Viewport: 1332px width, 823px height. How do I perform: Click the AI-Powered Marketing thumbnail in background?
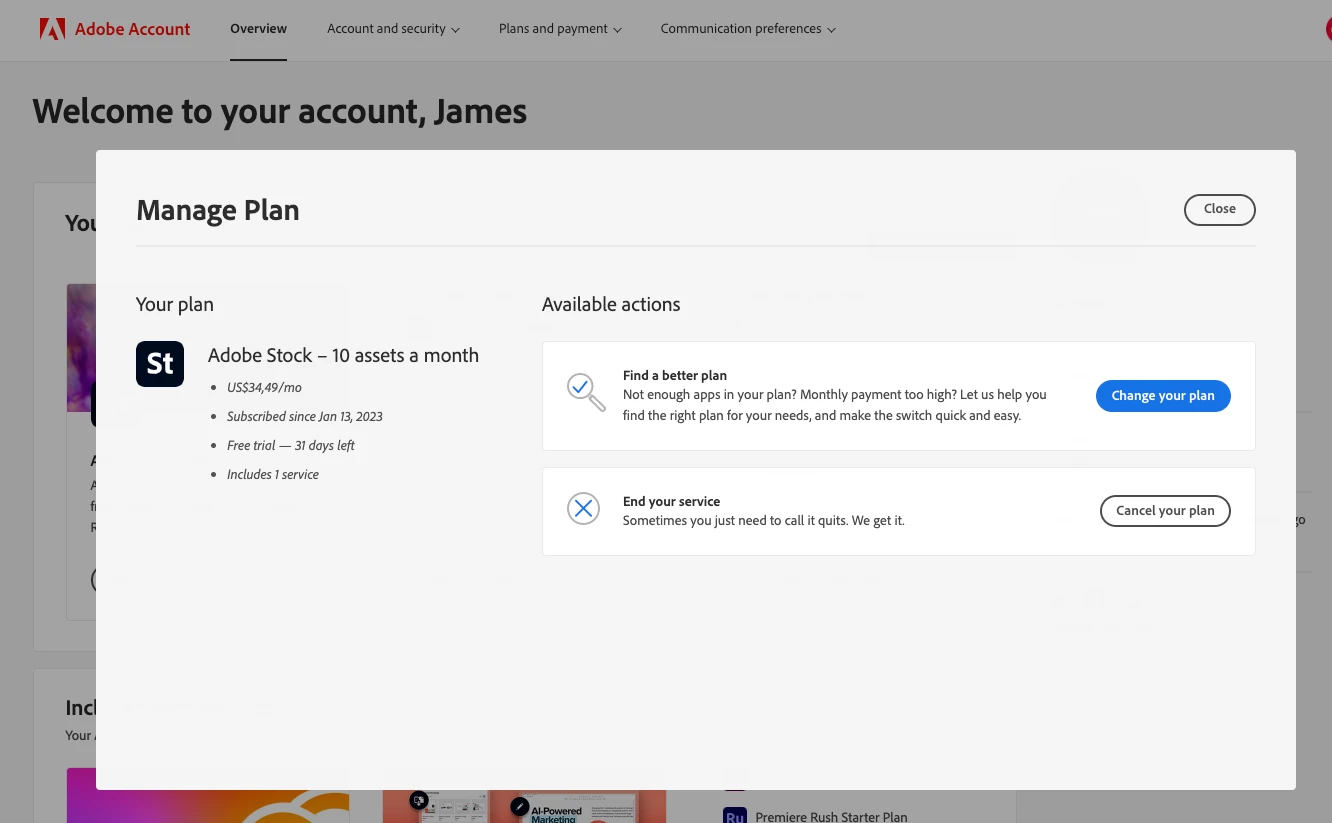524,807
